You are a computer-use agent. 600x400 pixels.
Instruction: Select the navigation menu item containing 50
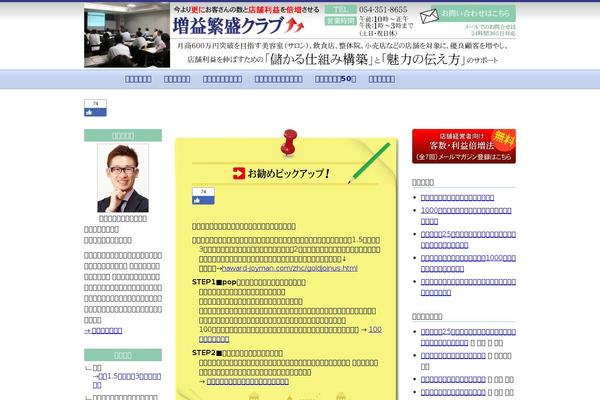click(x=336, y=79)
